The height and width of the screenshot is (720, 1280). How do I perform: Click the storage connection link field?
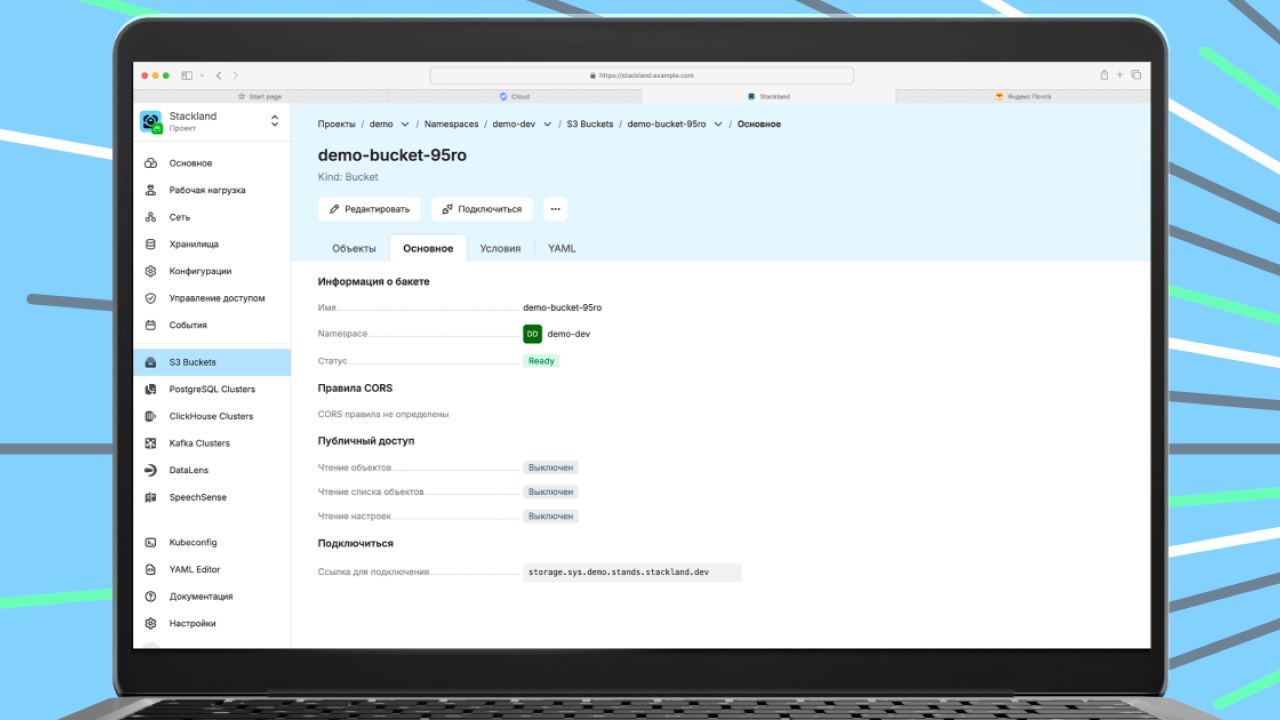click(x=631, y=572)
